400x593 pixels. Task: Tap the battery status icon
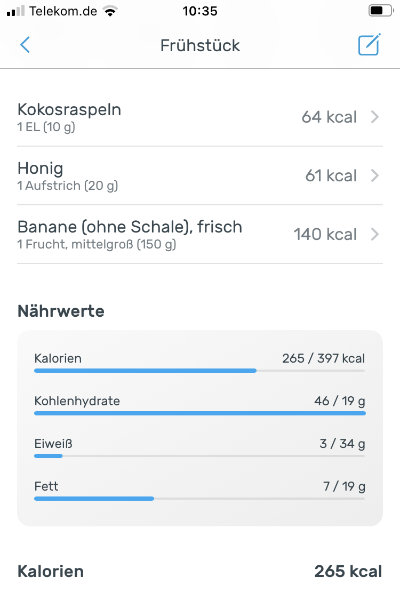coord(380,11)
